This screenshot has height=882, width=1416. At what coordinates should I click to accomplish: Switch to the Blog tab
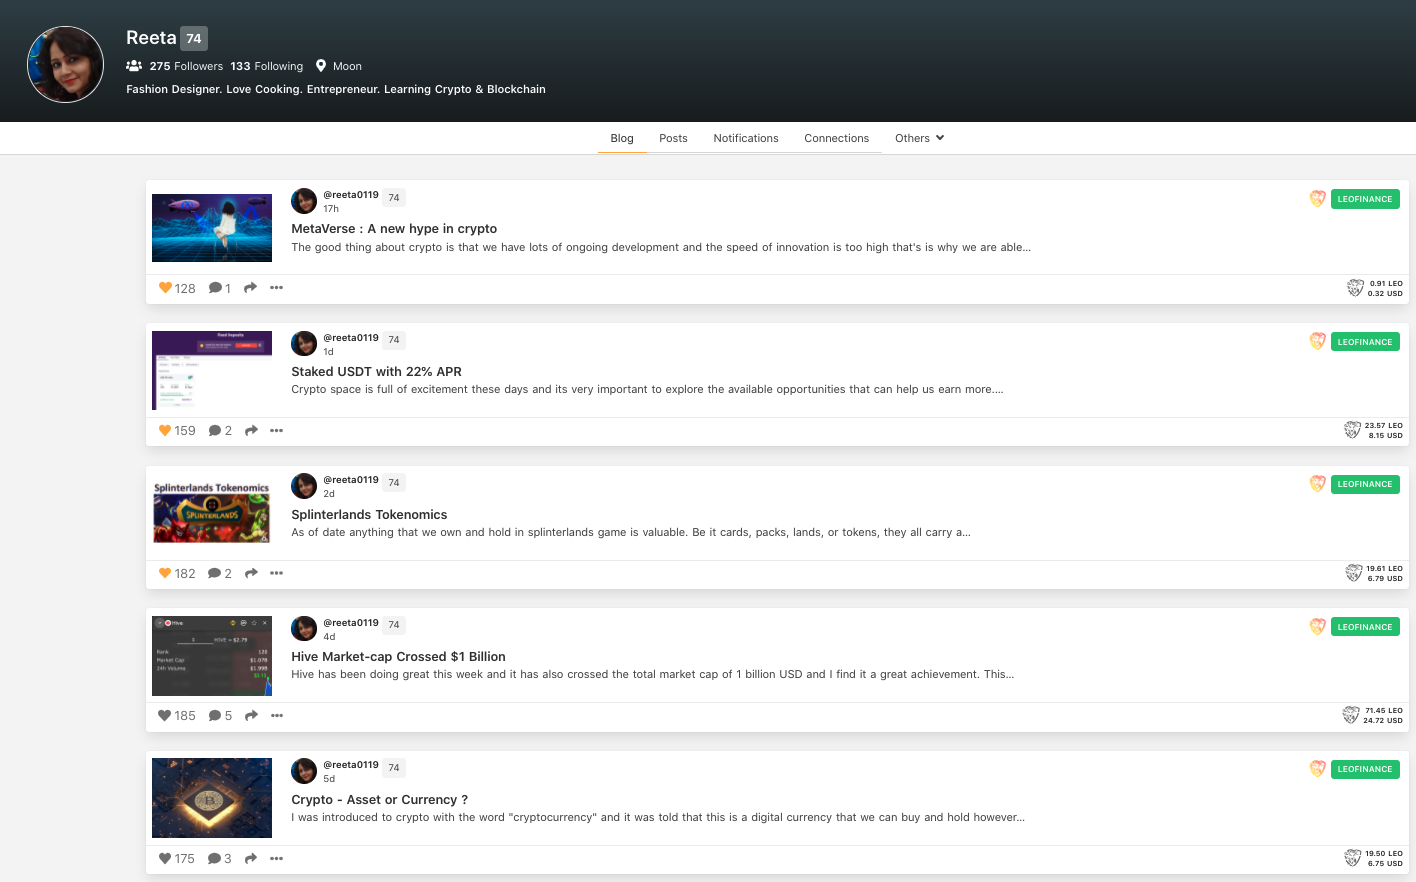click(x=622, y=138)
